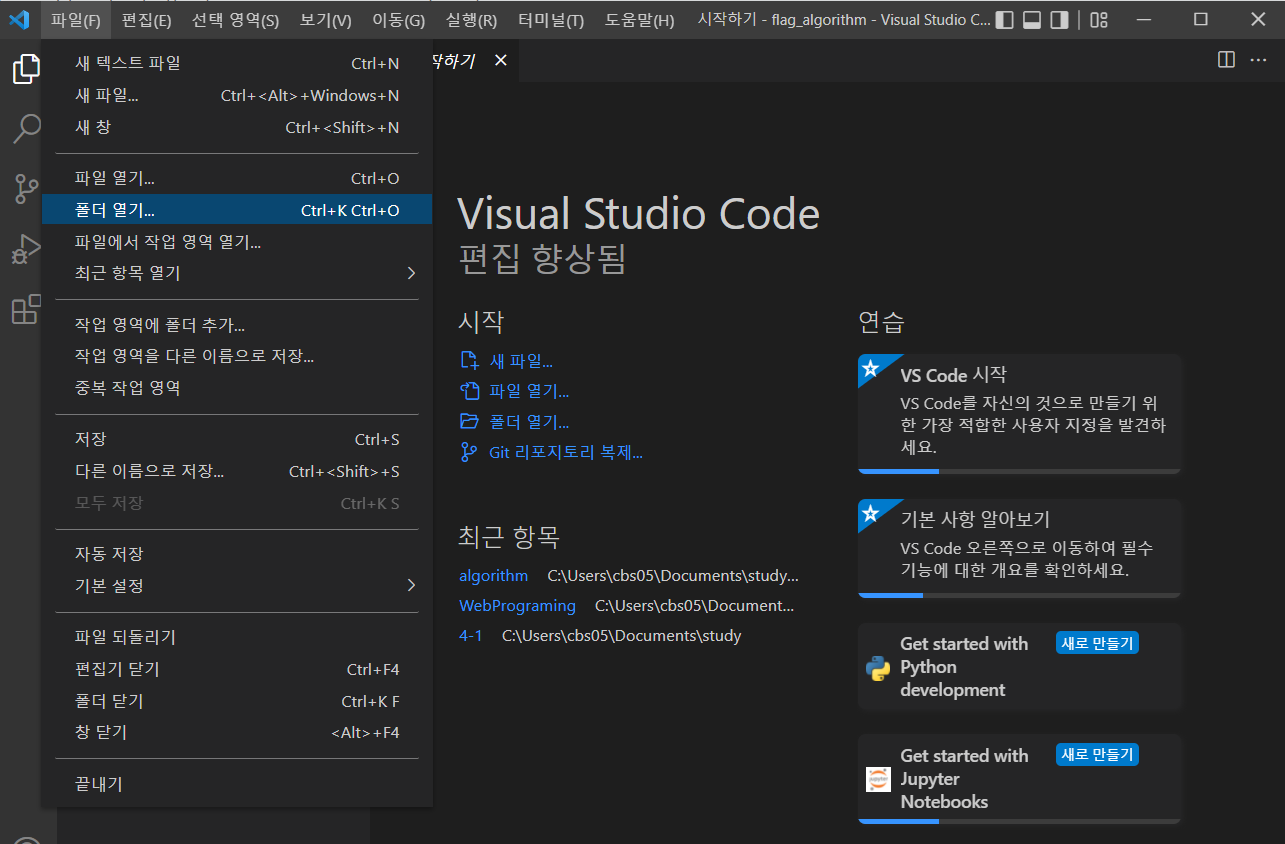1285x844 pixels.
Task: Open editor More Actions ellipsis
Action: (1259, 60)
